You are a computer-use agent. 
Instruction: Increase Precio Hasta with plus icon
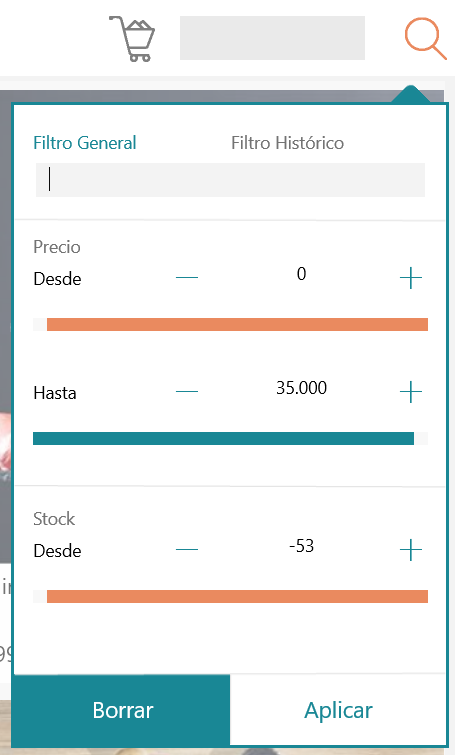[x=411, y=392]
